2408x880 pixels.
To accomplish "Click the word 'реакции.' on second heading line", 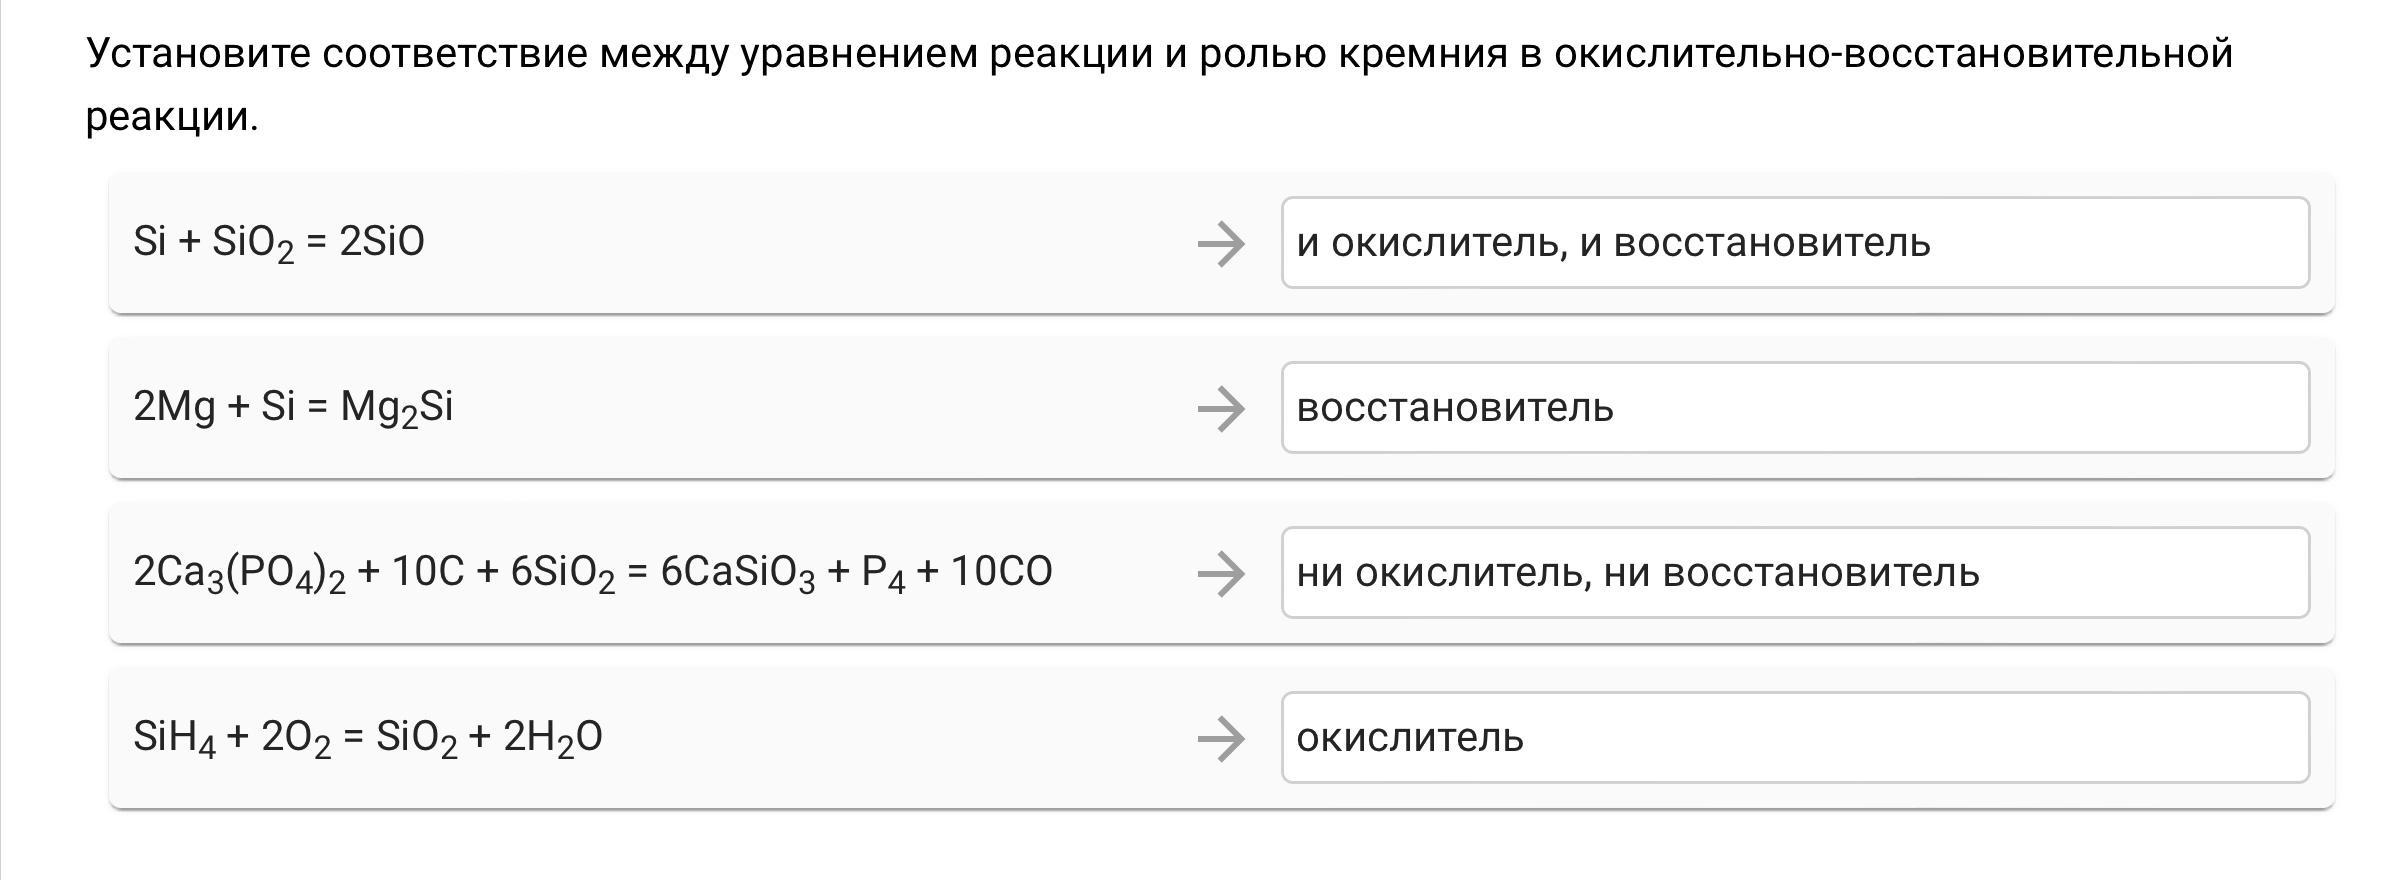I will click(172, 117).
